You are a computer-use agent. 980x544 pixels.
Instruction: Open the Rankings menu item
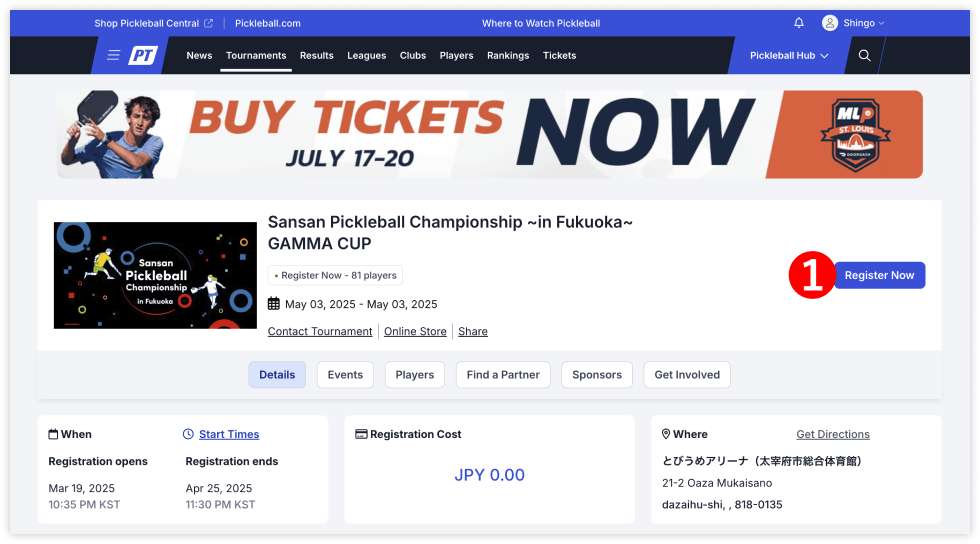[x=508, y=56]
